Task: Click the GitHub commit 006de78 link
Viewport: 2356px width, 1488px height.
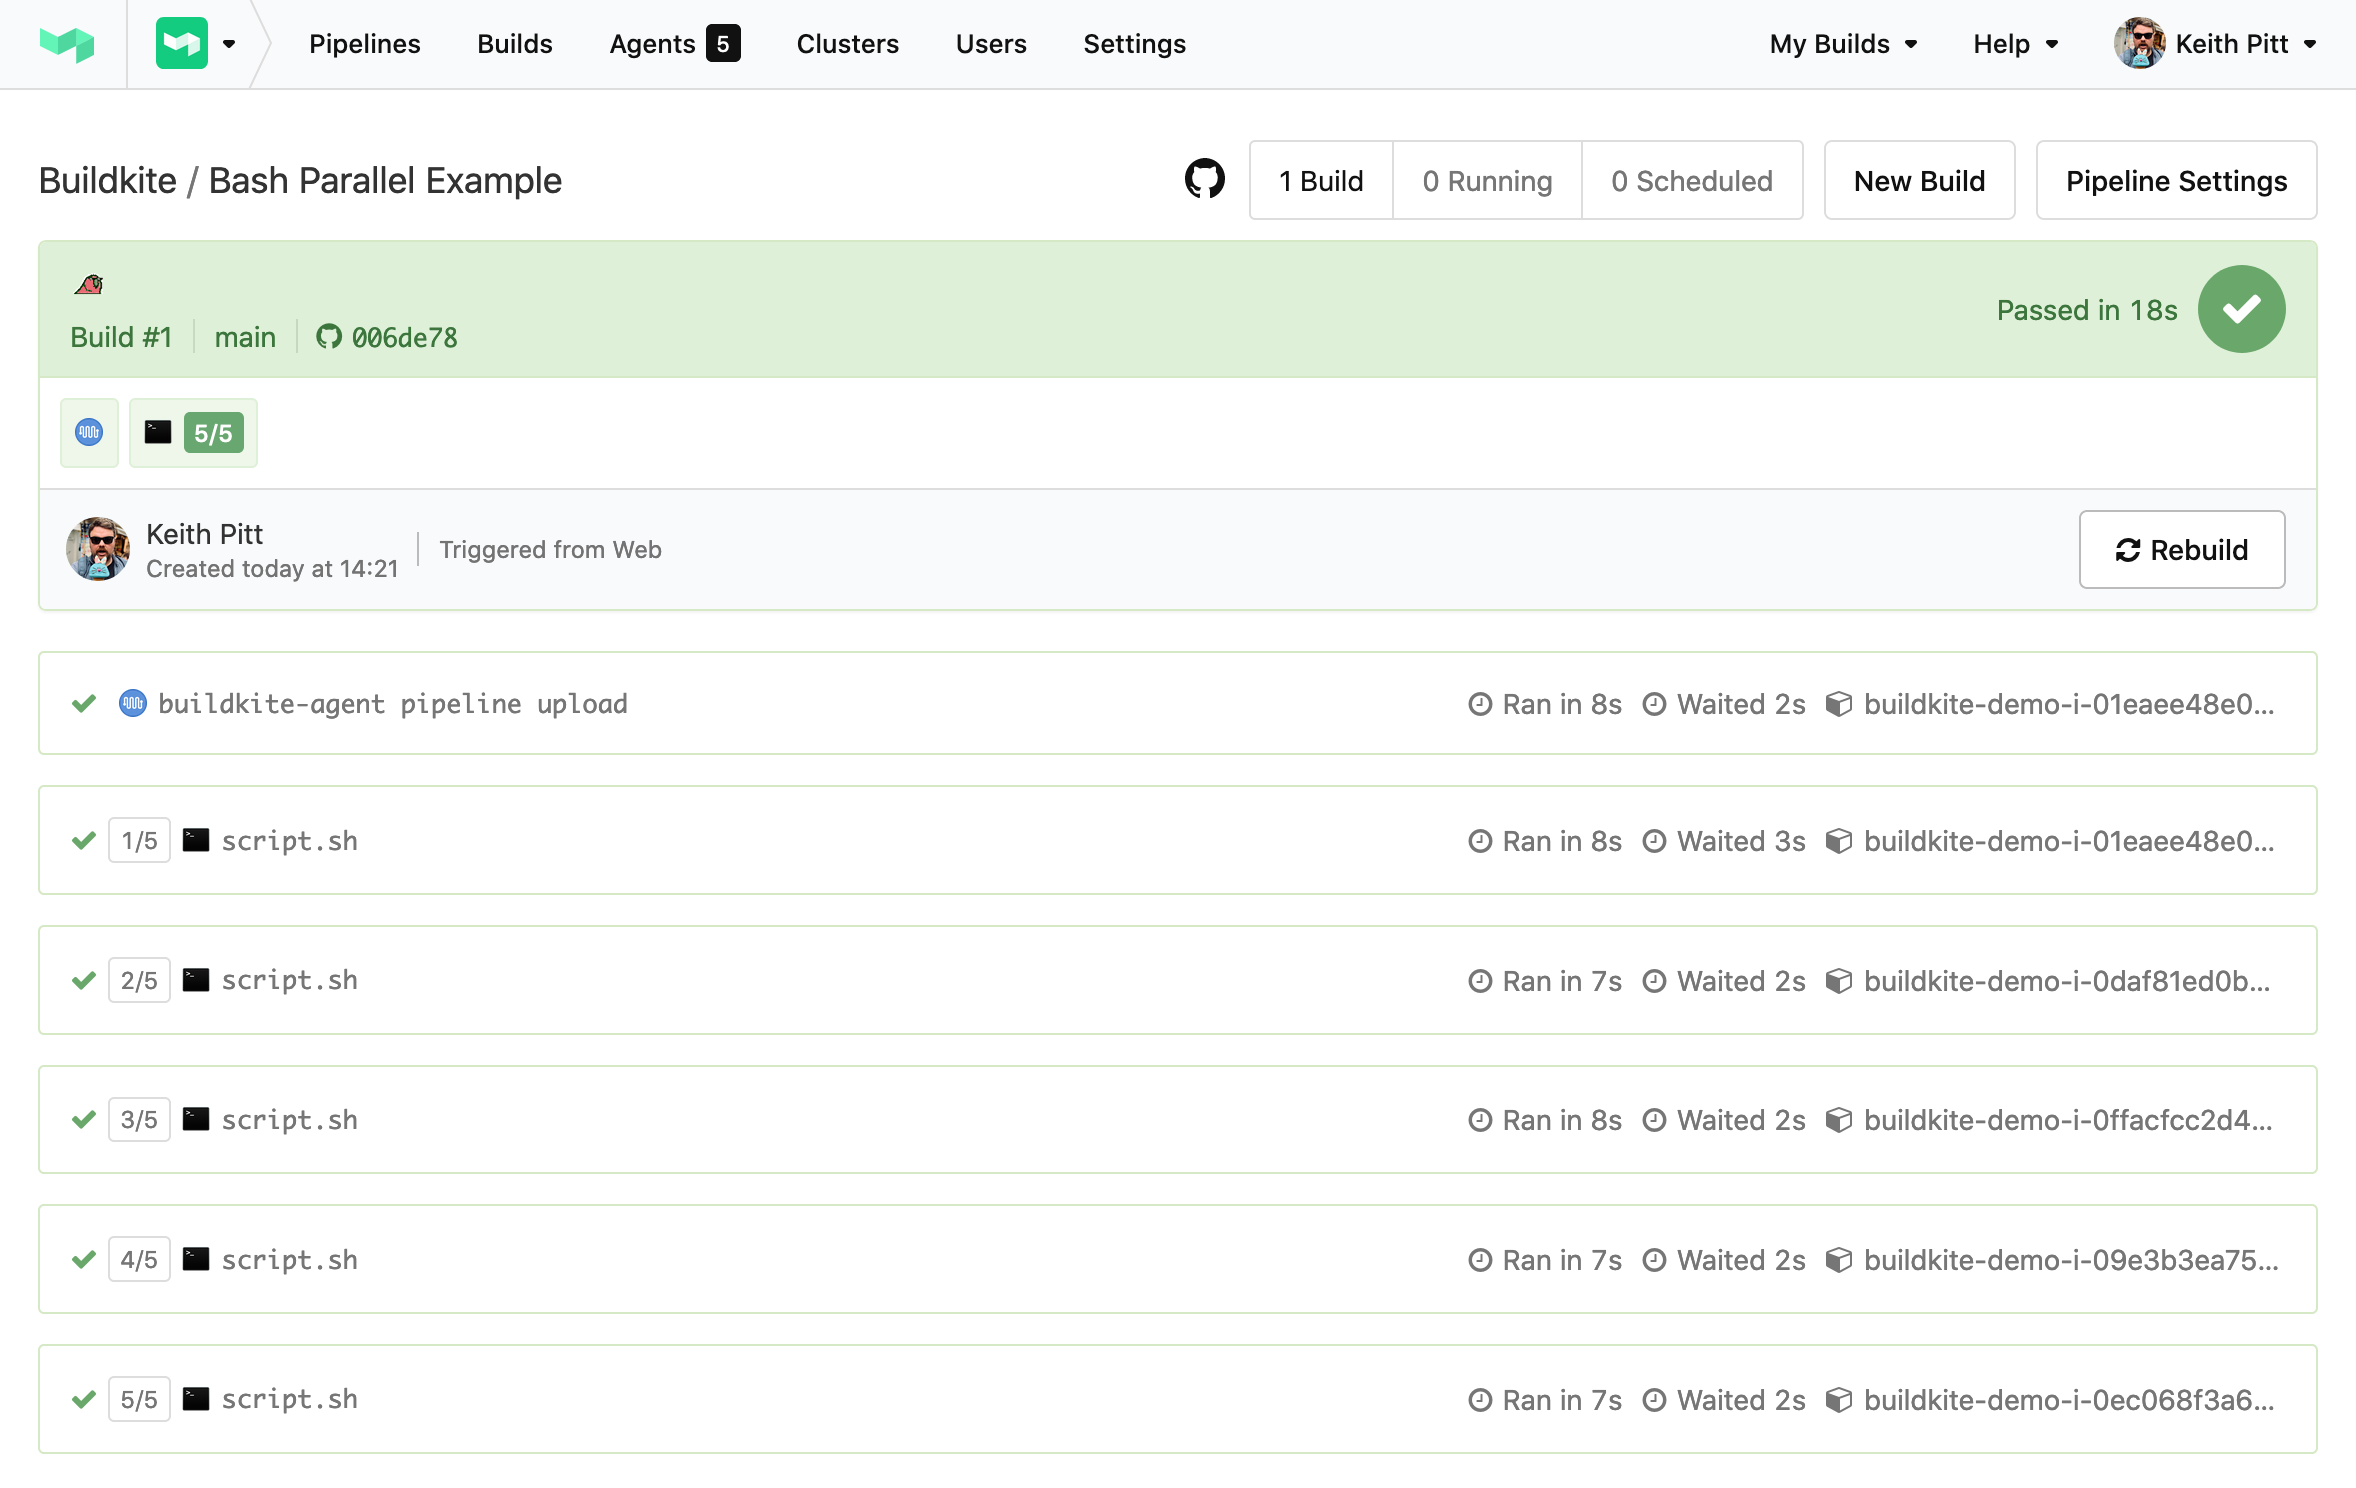Action: 387,338
